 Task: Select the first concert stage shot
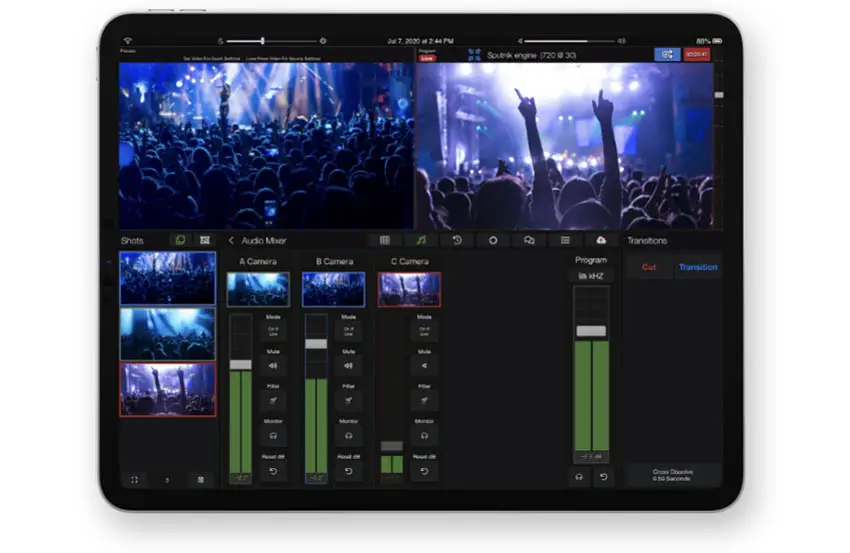click(x=168, y=278)
